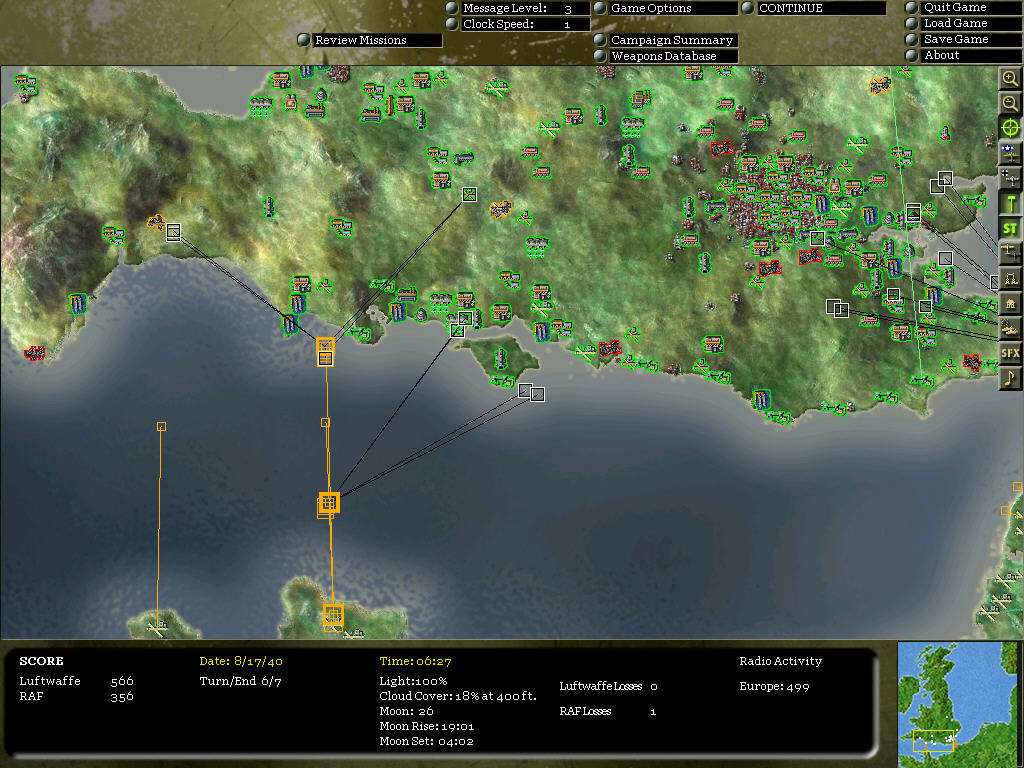Click "Cloud Cover: 18% at 400 ft." text

[458, 696]
